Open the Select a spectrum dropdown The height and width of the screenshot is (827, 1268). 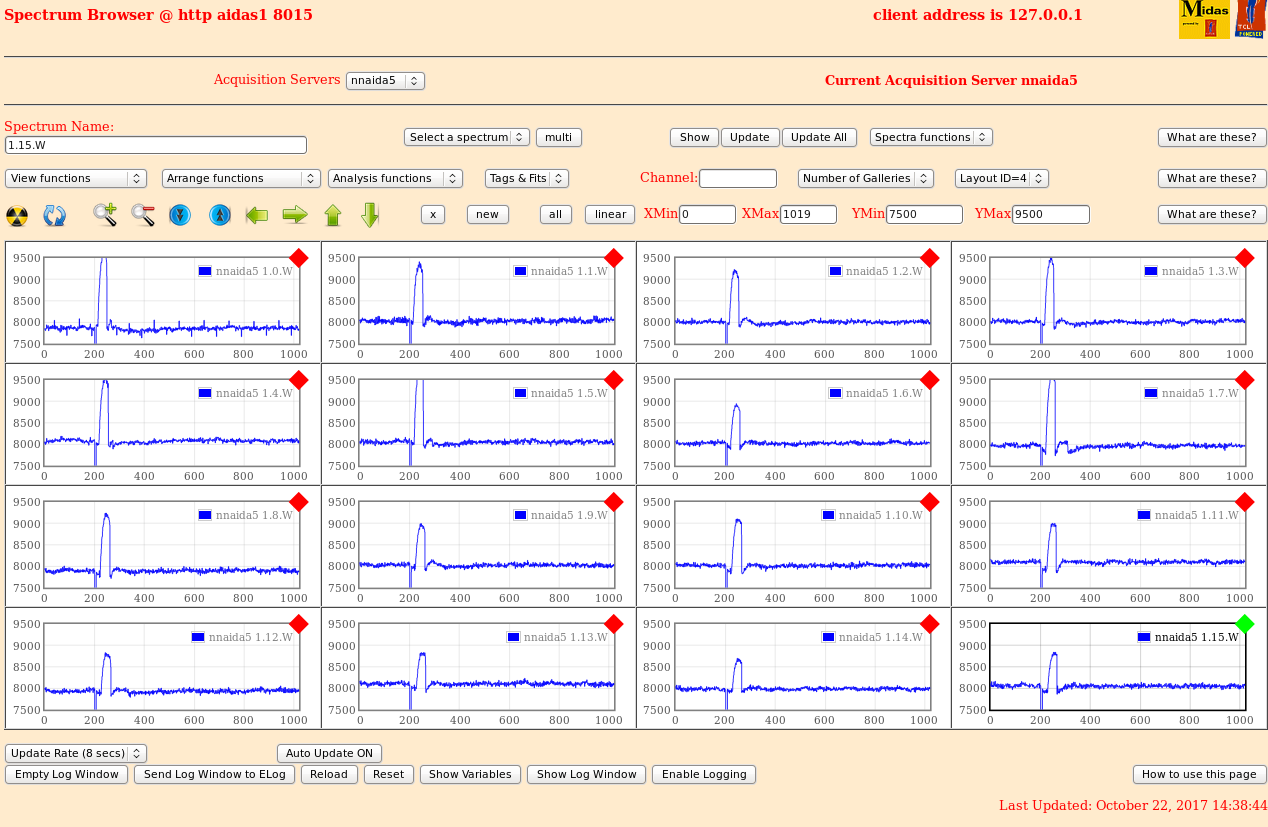click(x=466, y=137)
